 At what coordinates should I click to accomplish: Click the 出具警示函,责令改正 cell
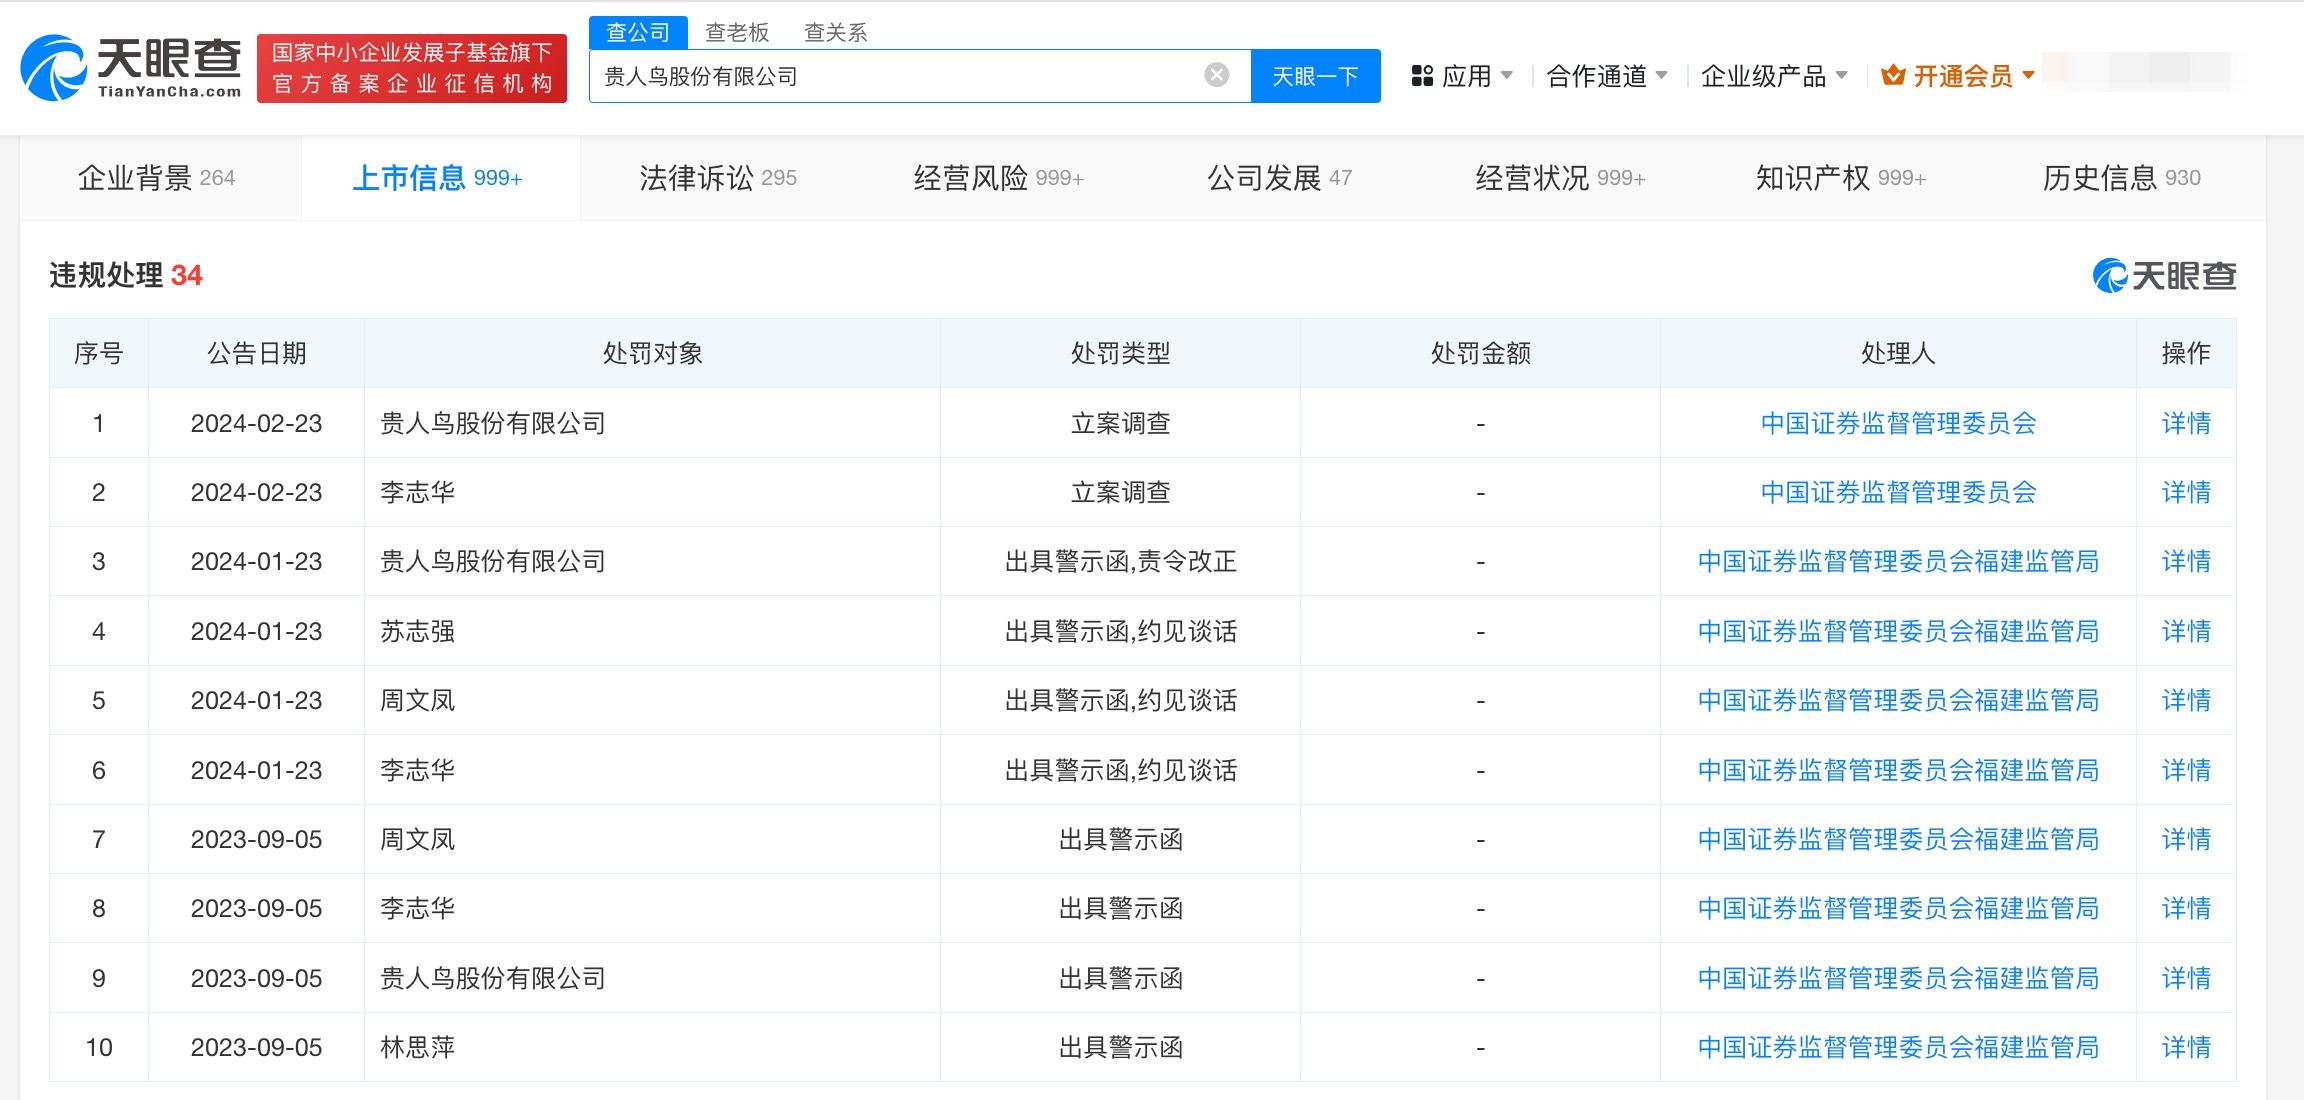[x=1120, y=561]
